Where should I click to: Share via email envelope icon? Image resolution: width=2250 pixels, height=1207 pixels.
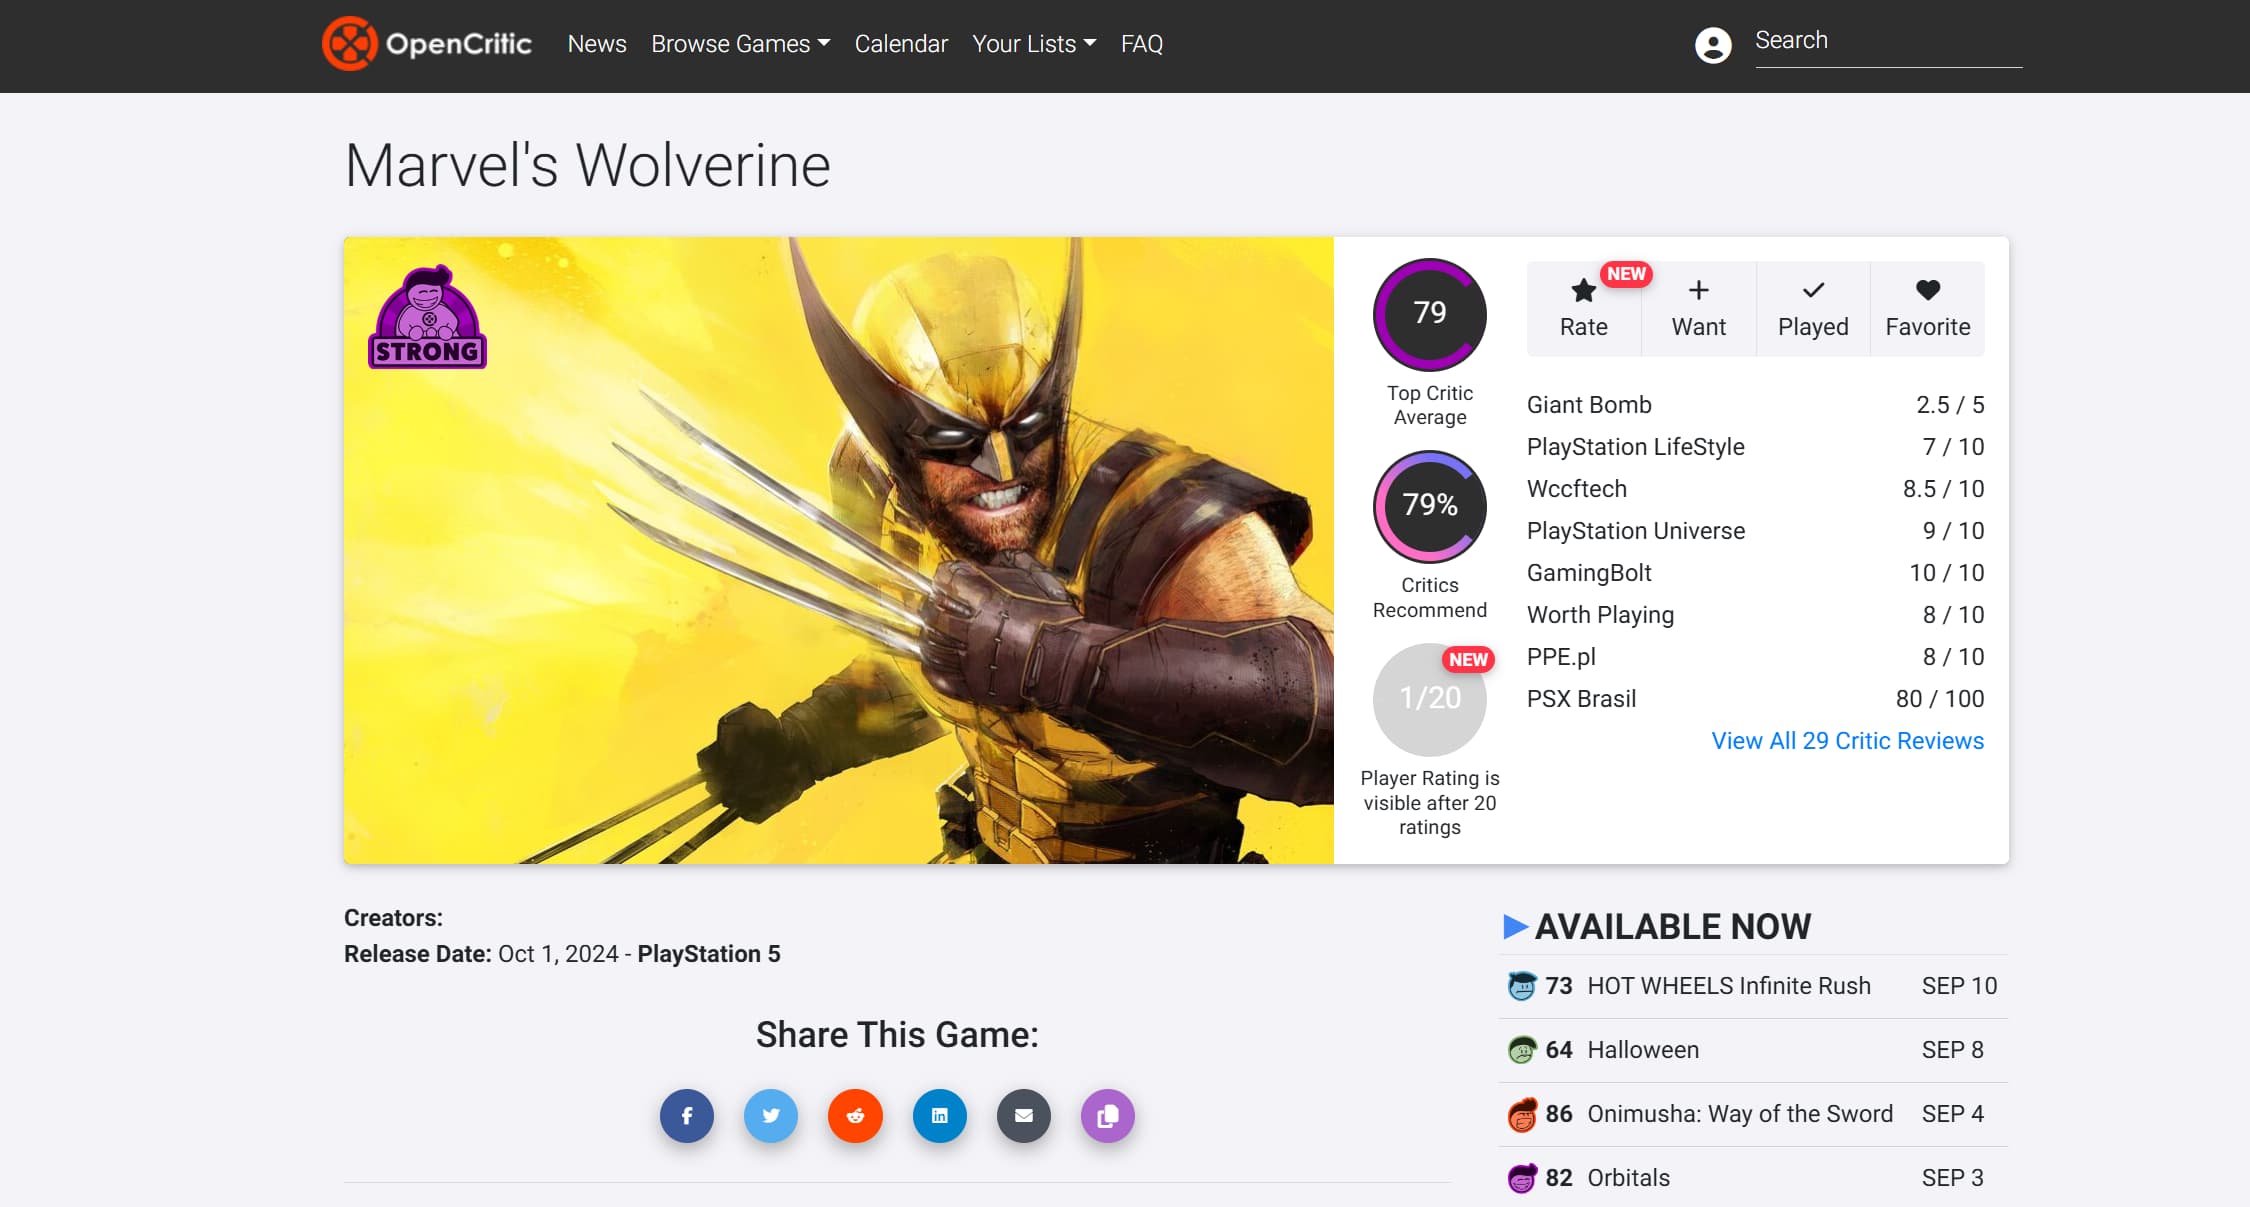click(1024, 1116)
